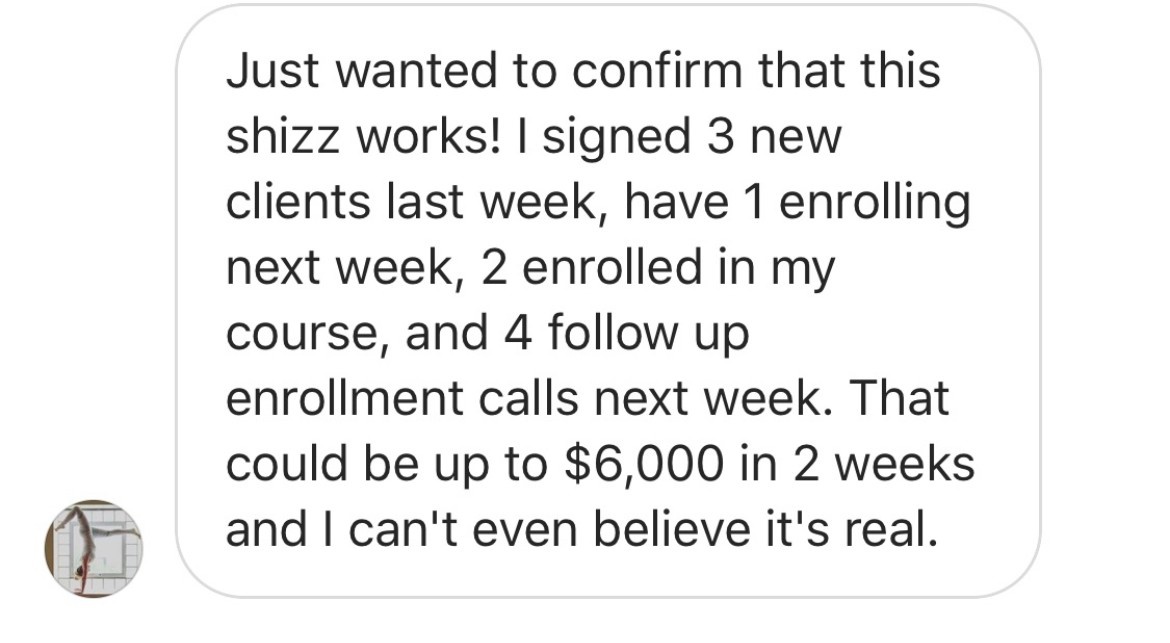
Task: Click the text "clients last week"
Action: click(x=416, y=204)
